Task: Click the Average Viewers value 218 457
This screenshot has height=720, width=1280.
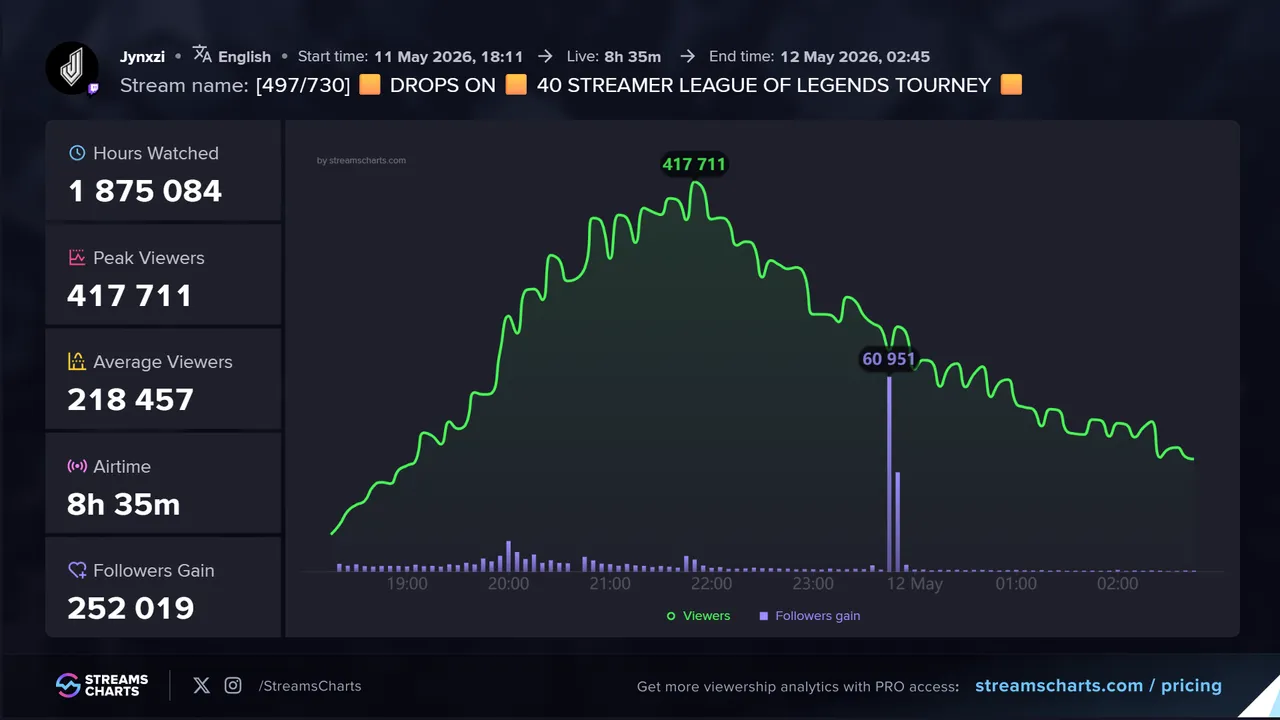Action: click(131, 400)
